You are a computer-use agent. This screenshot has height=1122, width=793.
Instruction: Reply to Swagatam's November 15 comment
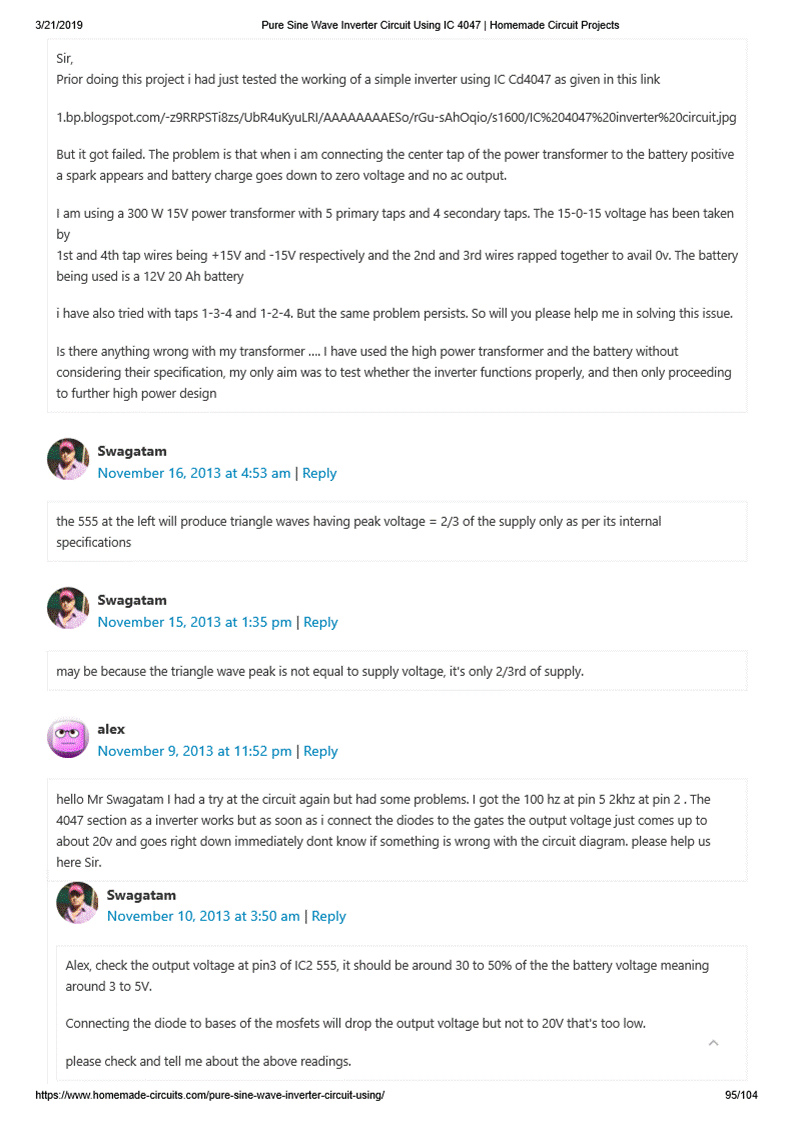[x=321, y=622]
